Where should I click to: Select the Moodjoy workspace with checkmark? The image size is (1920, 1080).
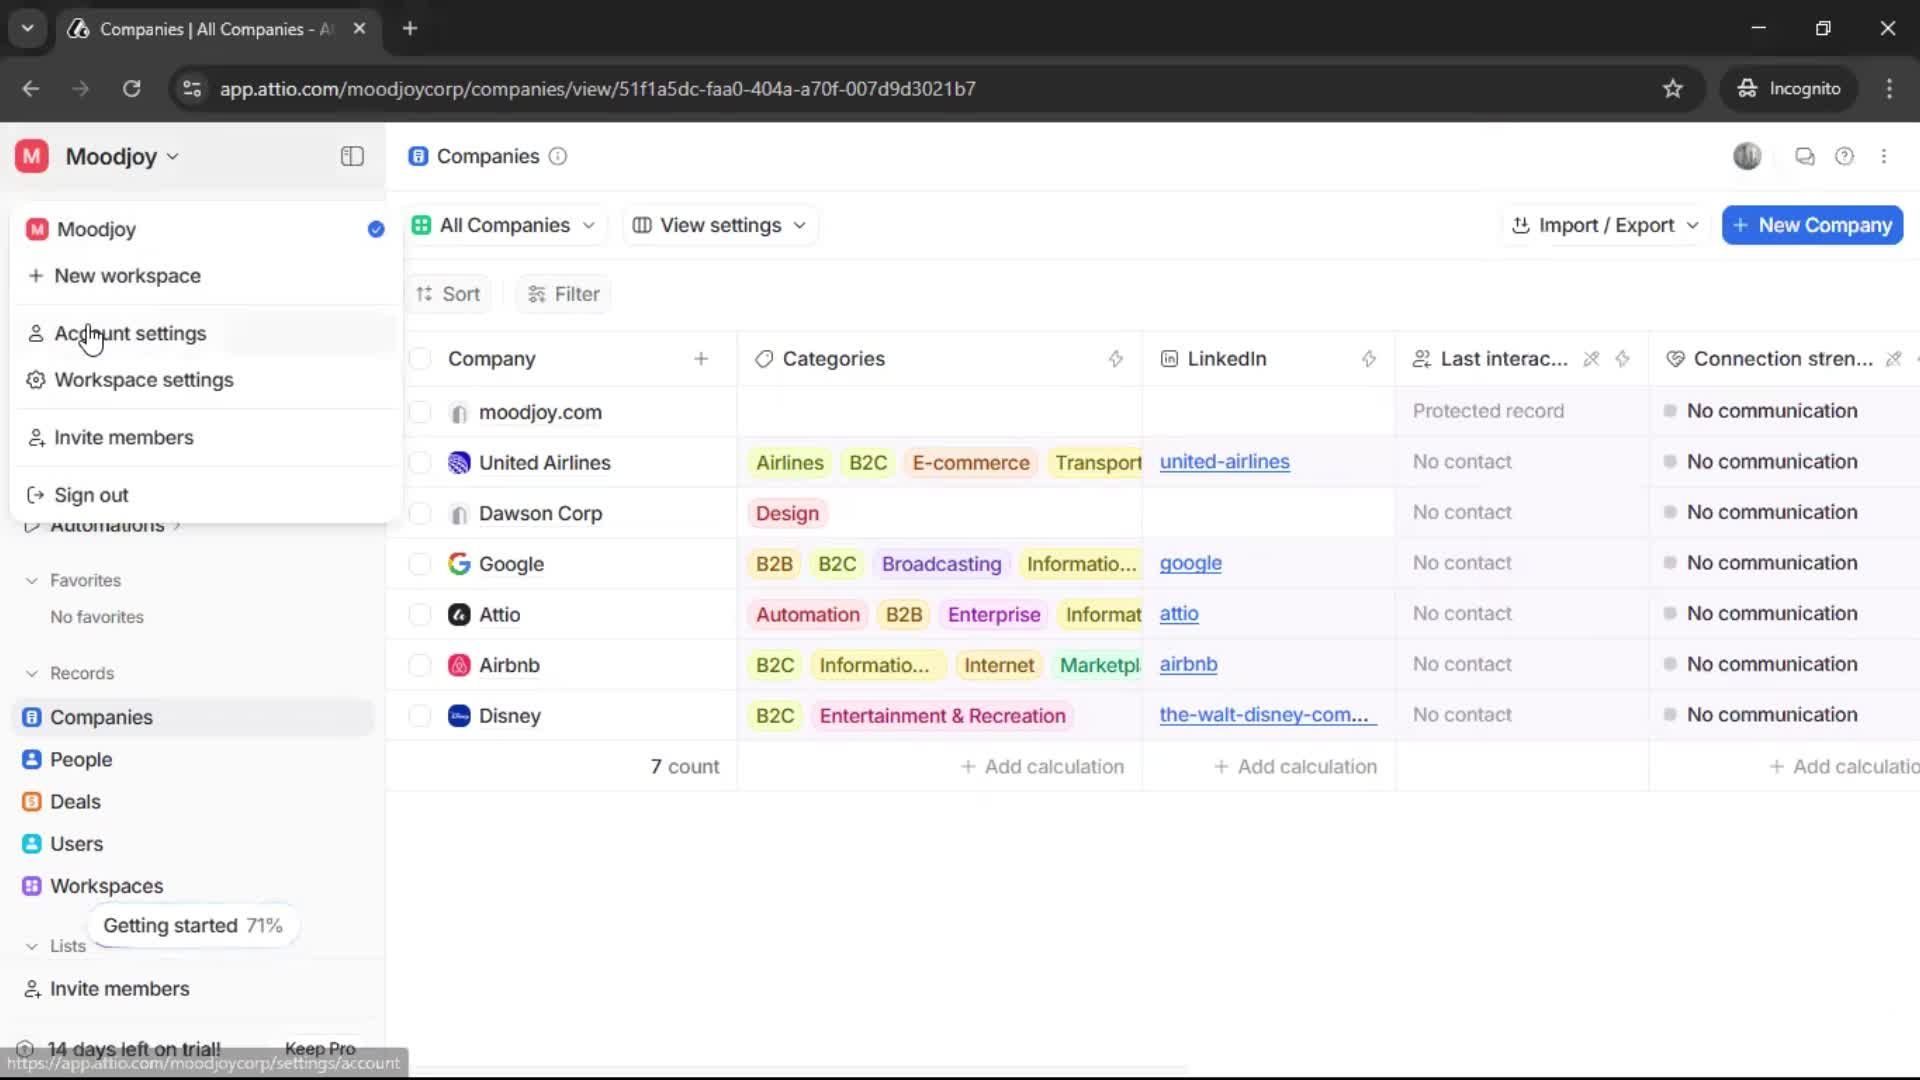click(205, 229)
